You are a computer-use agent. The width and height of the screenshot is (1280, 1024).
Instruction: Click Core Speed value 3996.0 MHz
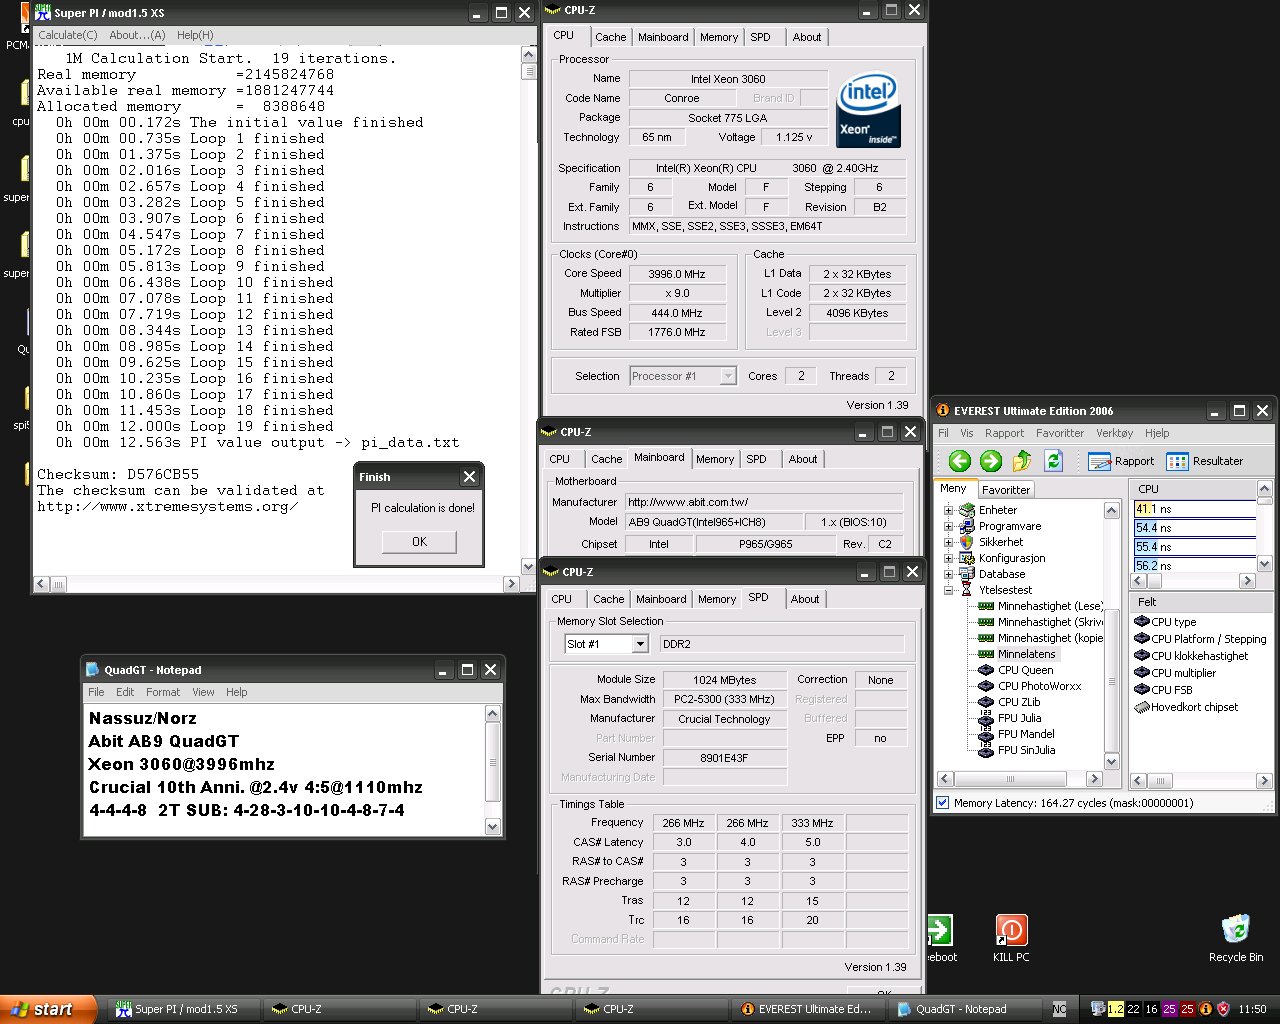point(677,274)
